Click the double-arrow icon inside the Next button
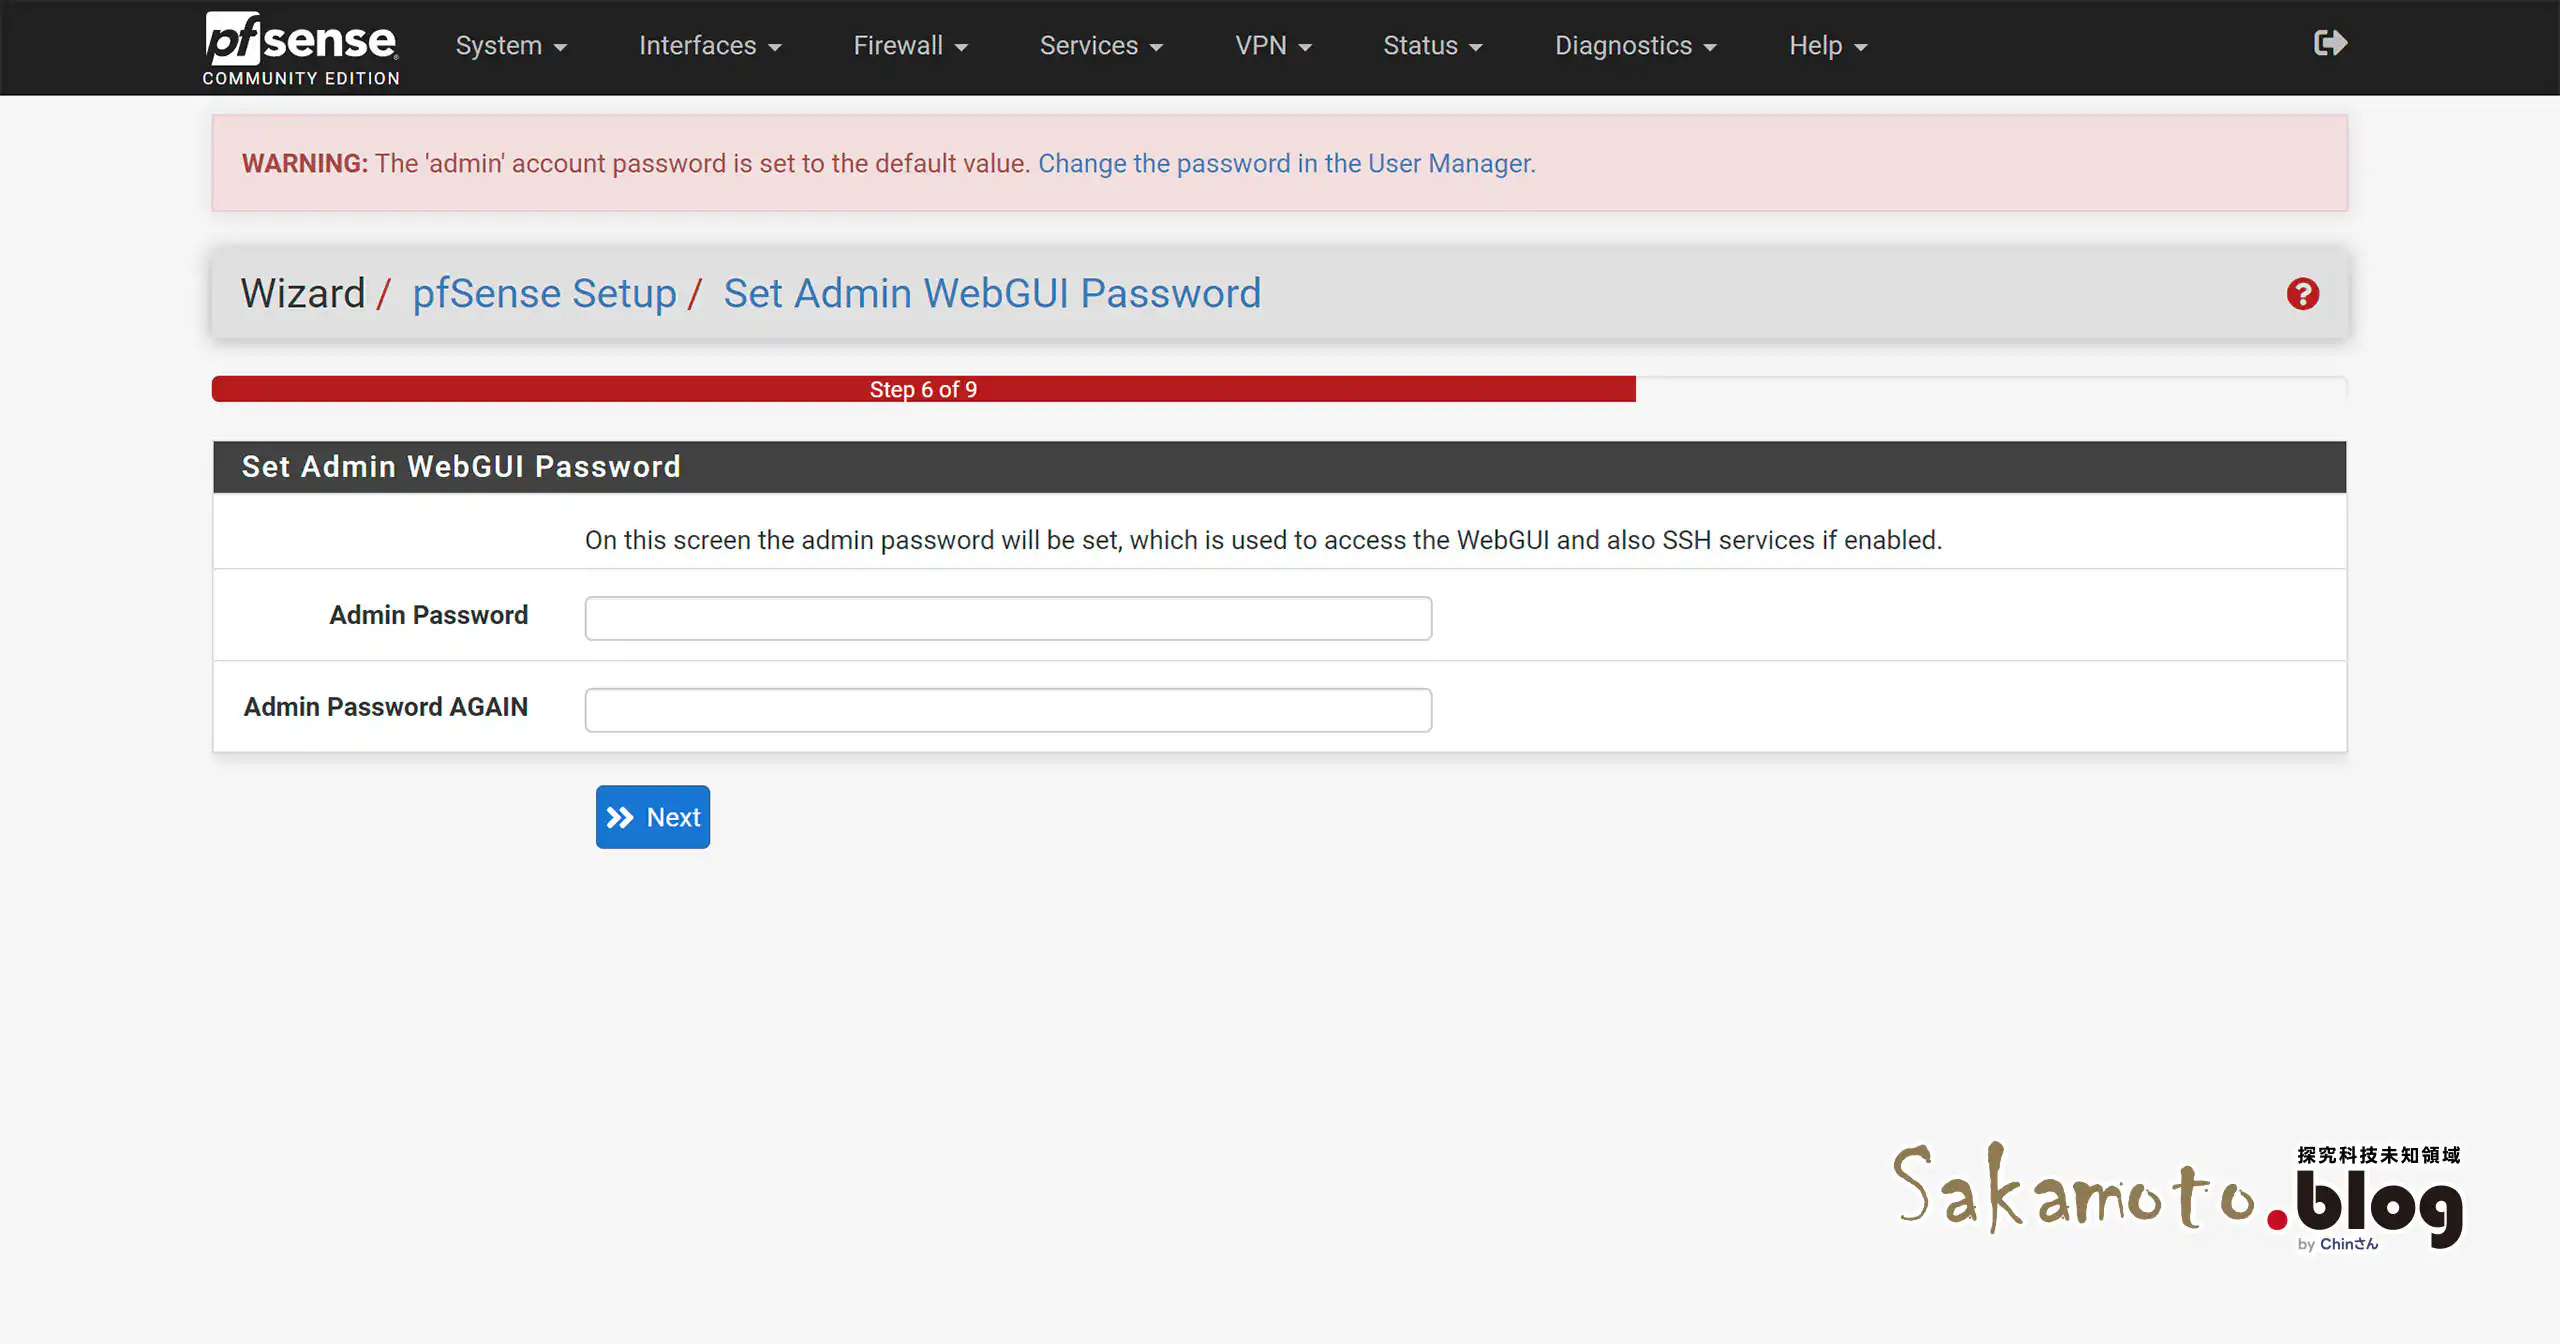 [622, 817]
